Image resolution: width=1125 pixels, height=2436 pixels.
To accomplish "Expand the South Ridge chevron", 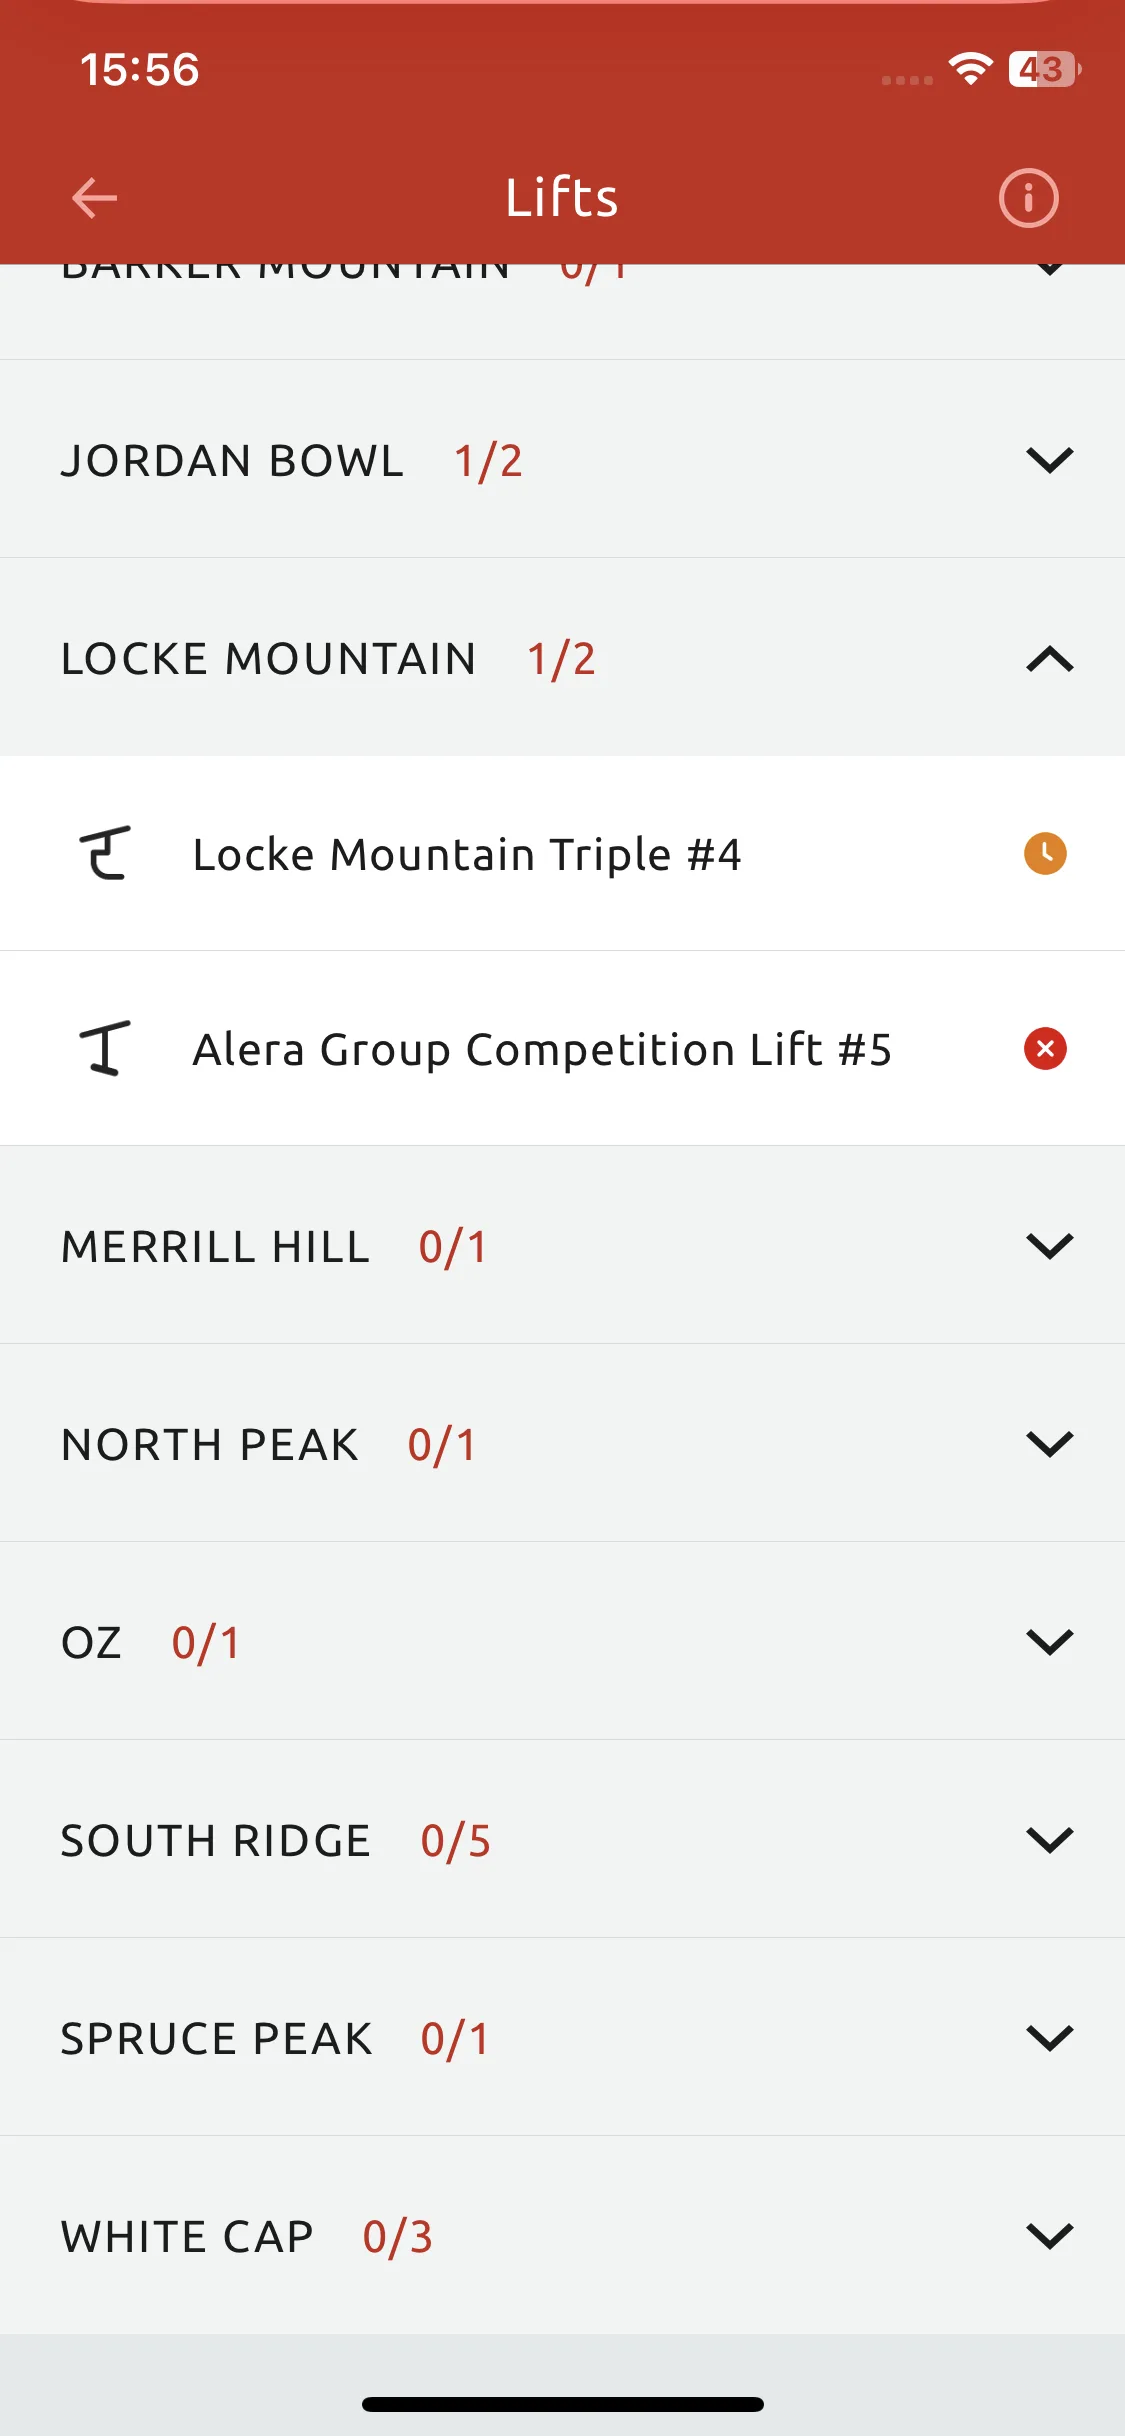I will coord(1050,1840).
